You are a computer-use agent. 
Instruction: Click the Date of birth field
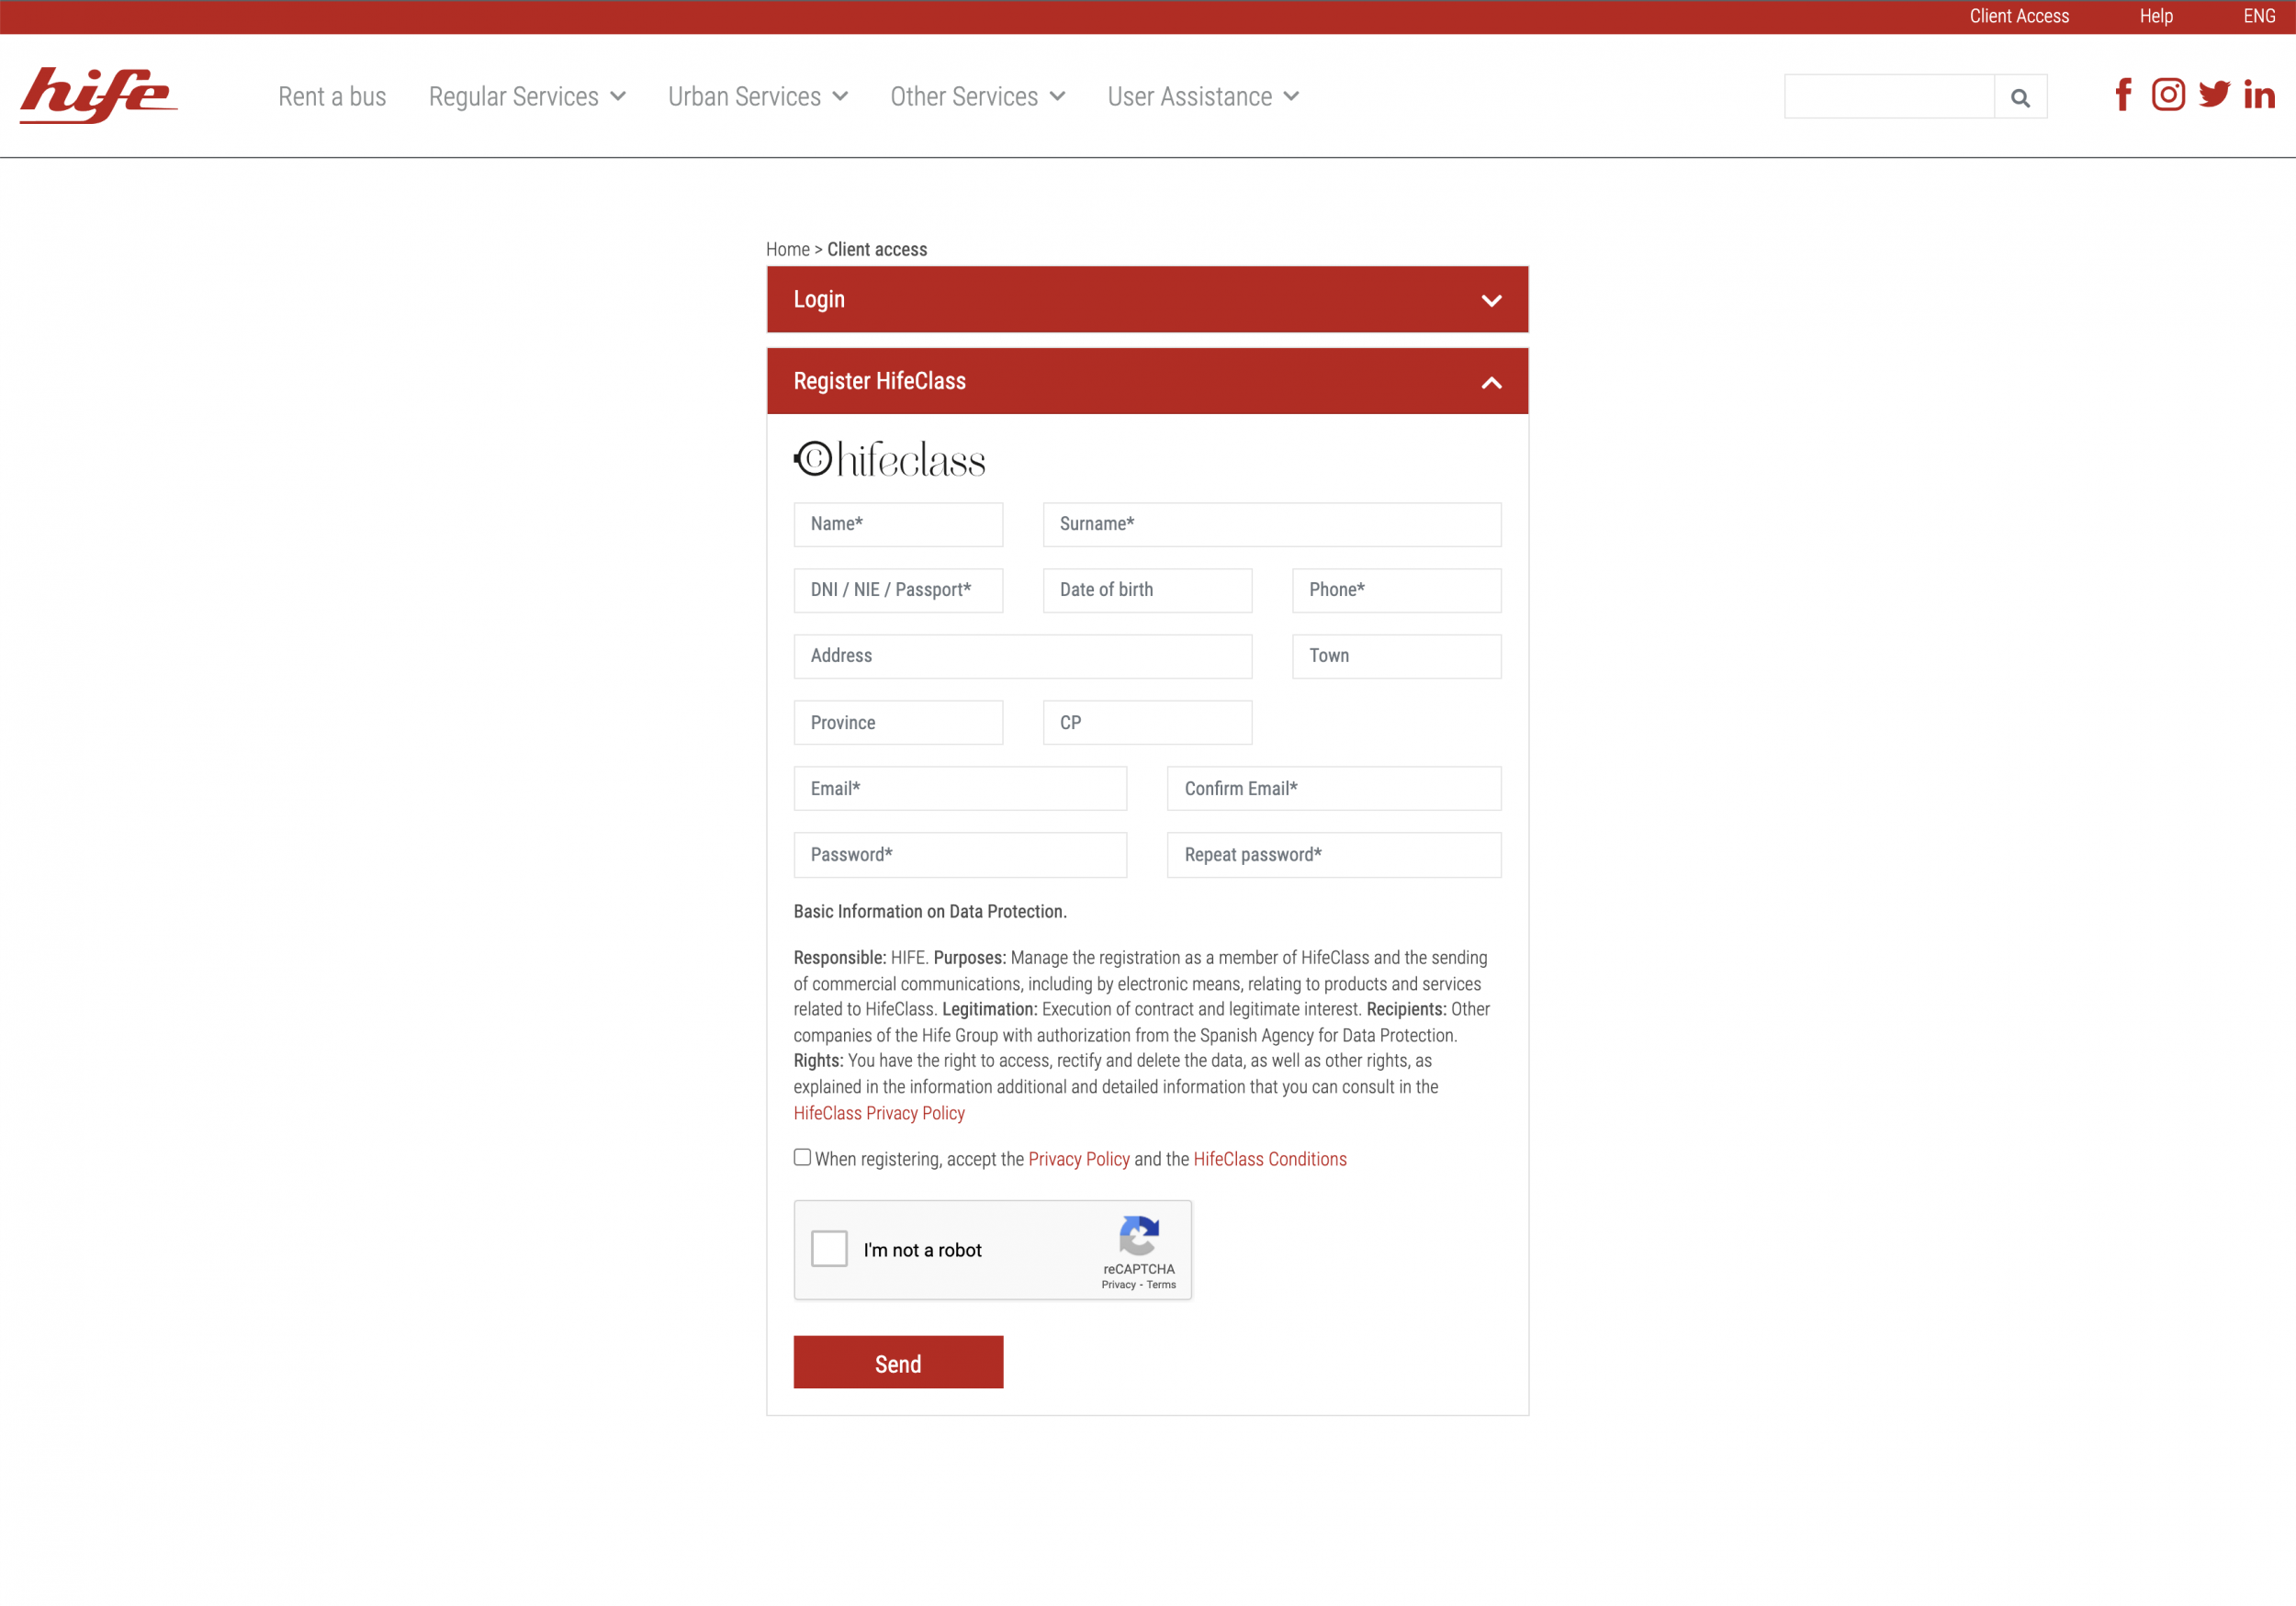1147,591
